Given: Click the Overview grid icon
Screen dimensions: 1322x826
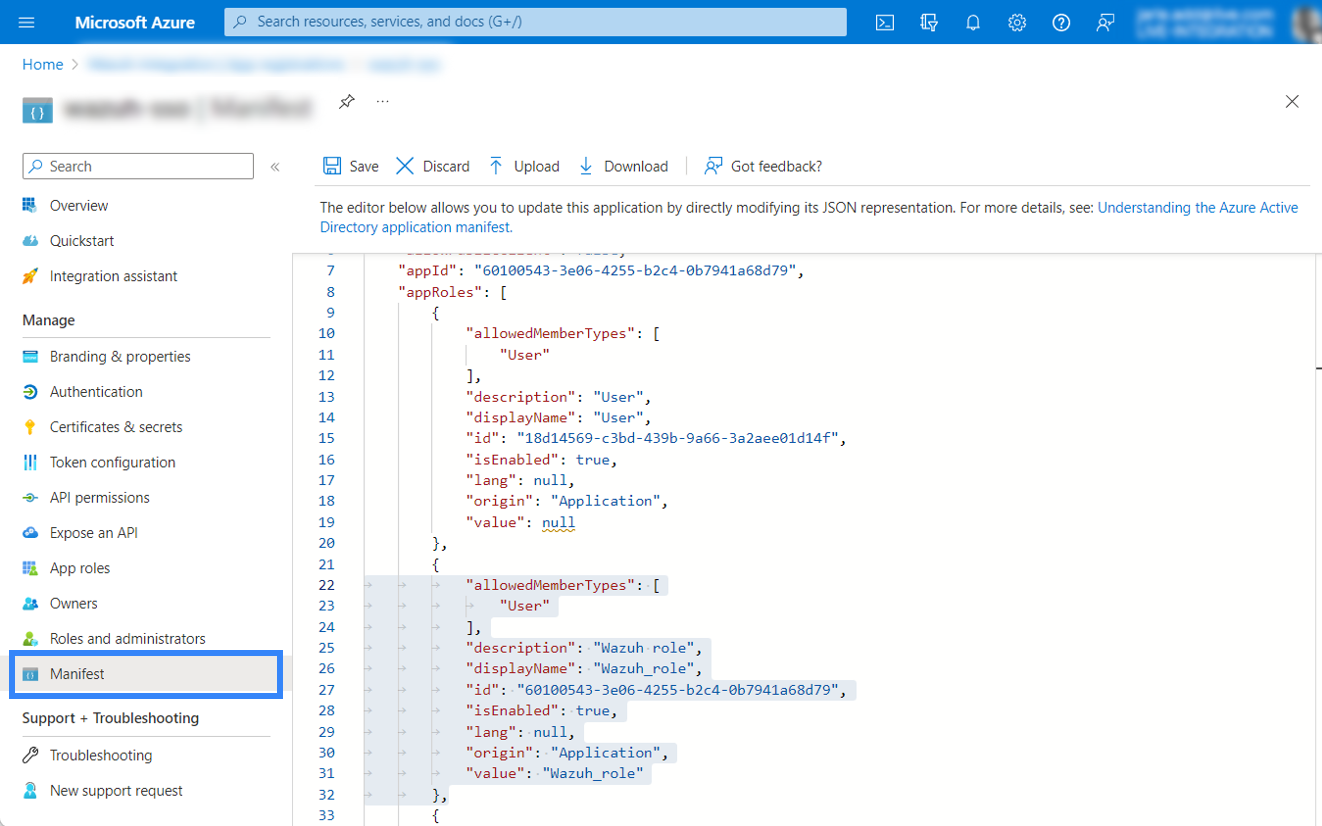Looking at the screenshot, I should click(x=30, y=205).
